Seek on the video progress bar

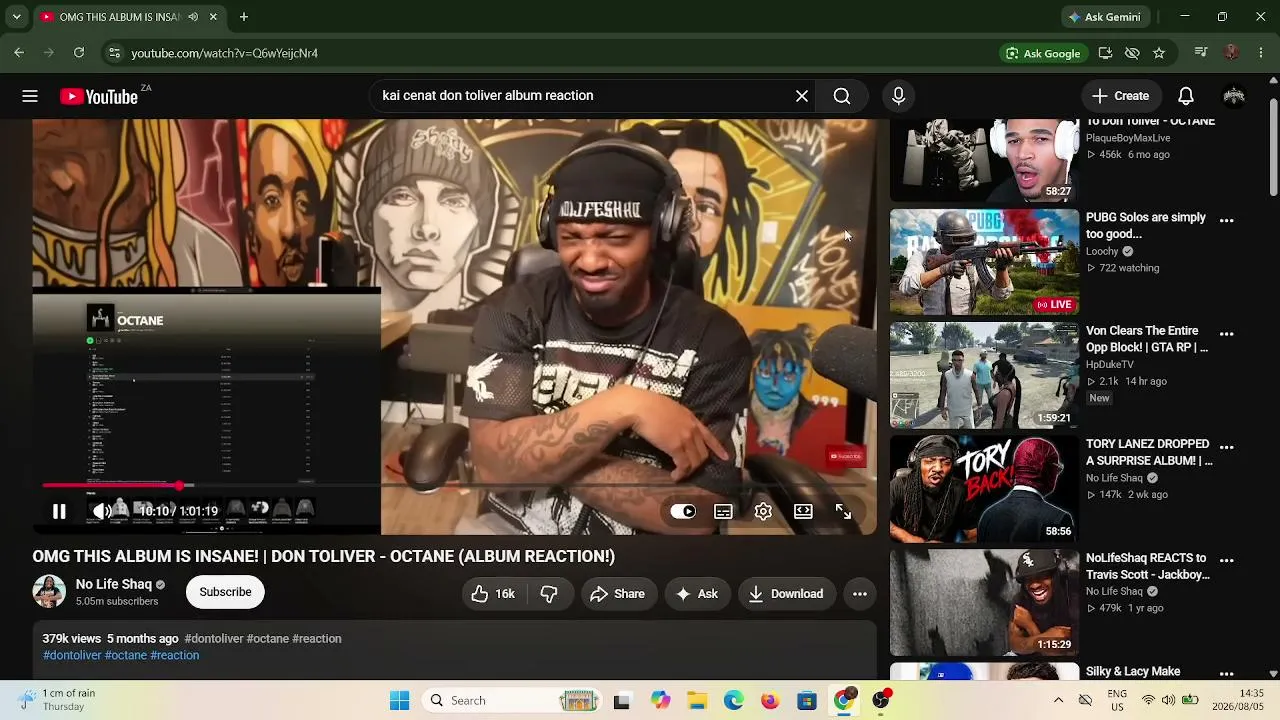point(454,486)
